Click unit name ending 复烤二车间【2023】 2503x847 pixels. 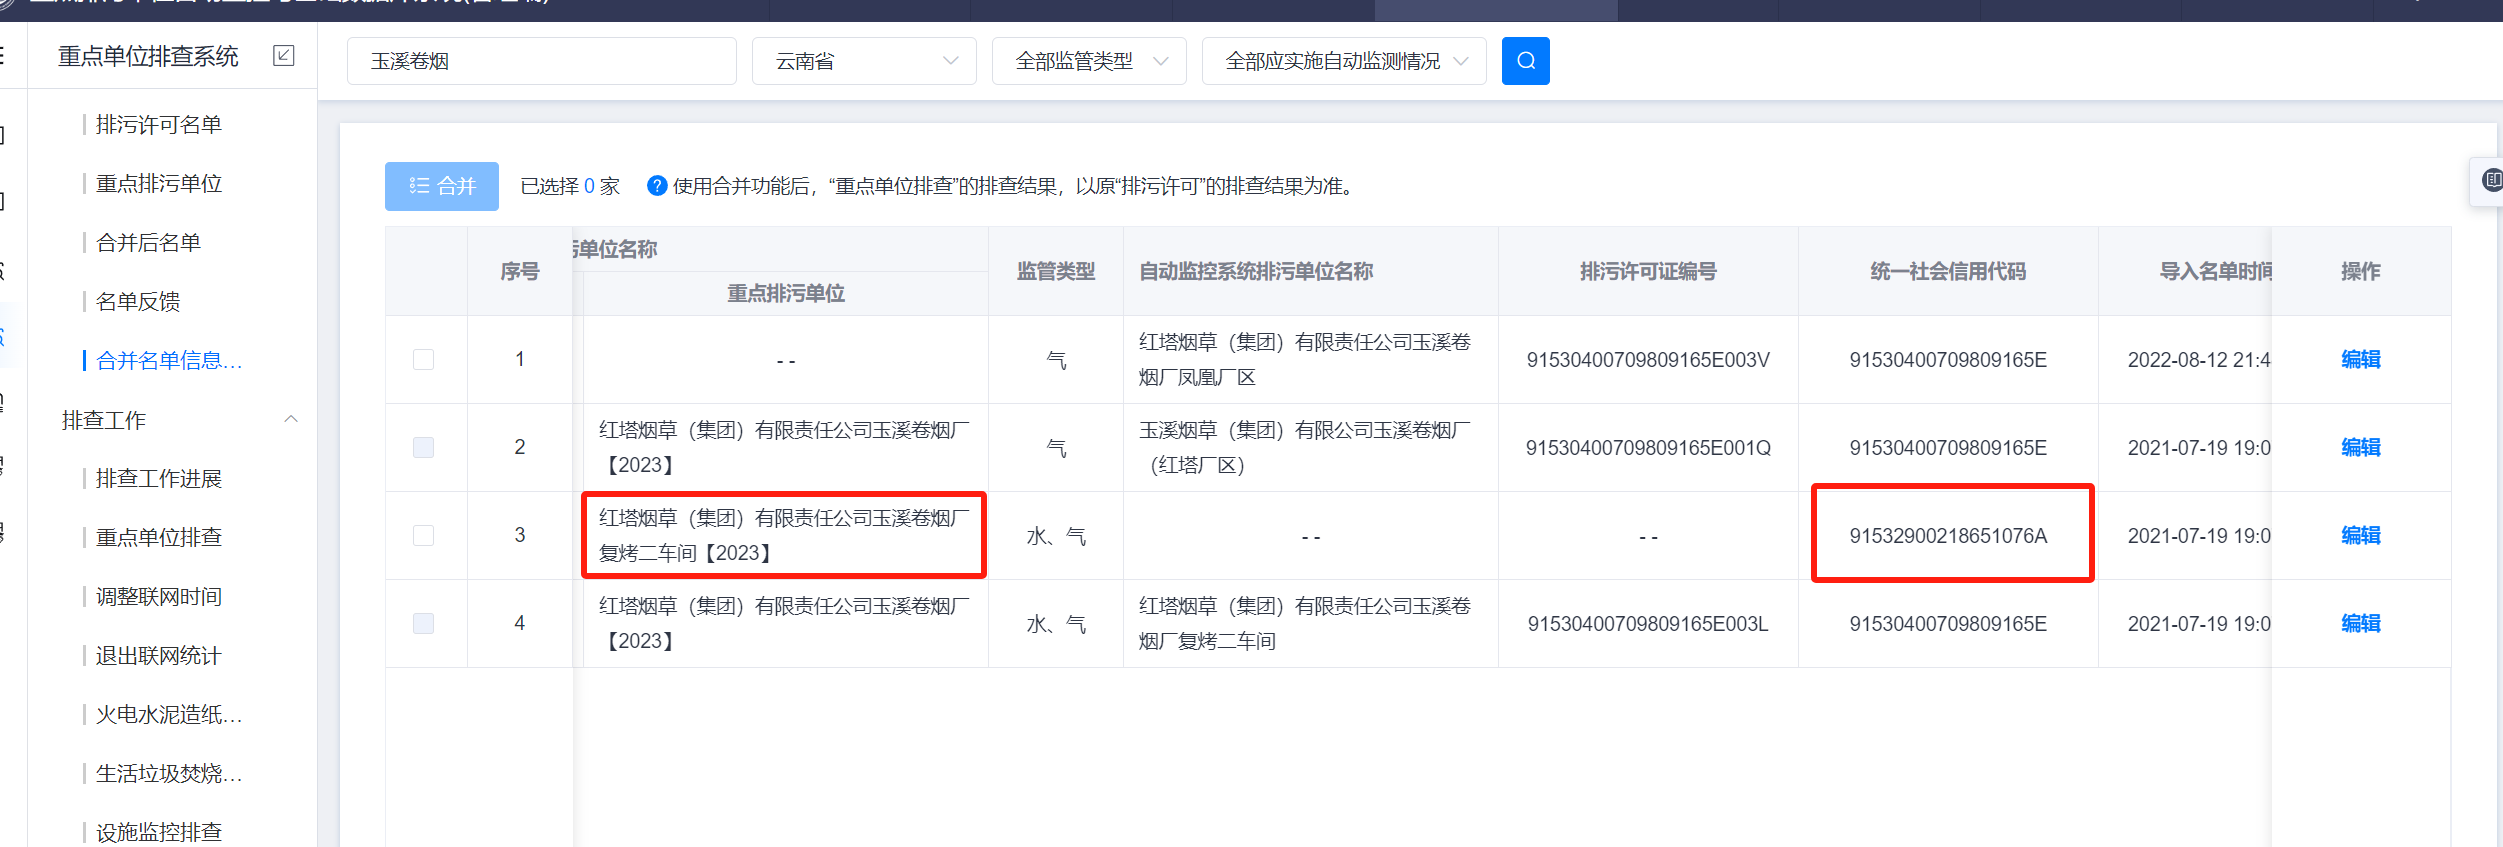coord(785,535)
